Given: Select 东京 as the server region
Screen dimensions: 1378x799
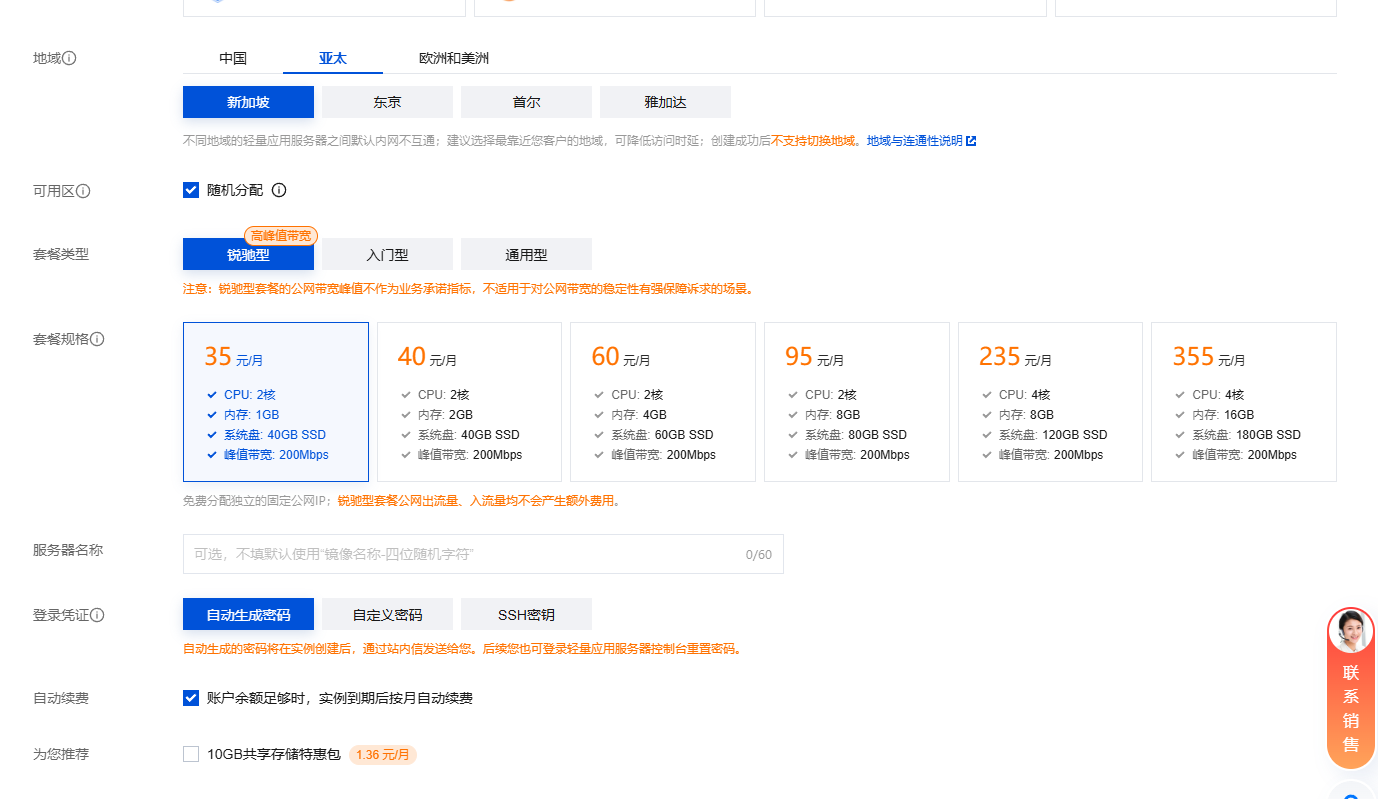Looking at the screenshot, I should 386,101.
